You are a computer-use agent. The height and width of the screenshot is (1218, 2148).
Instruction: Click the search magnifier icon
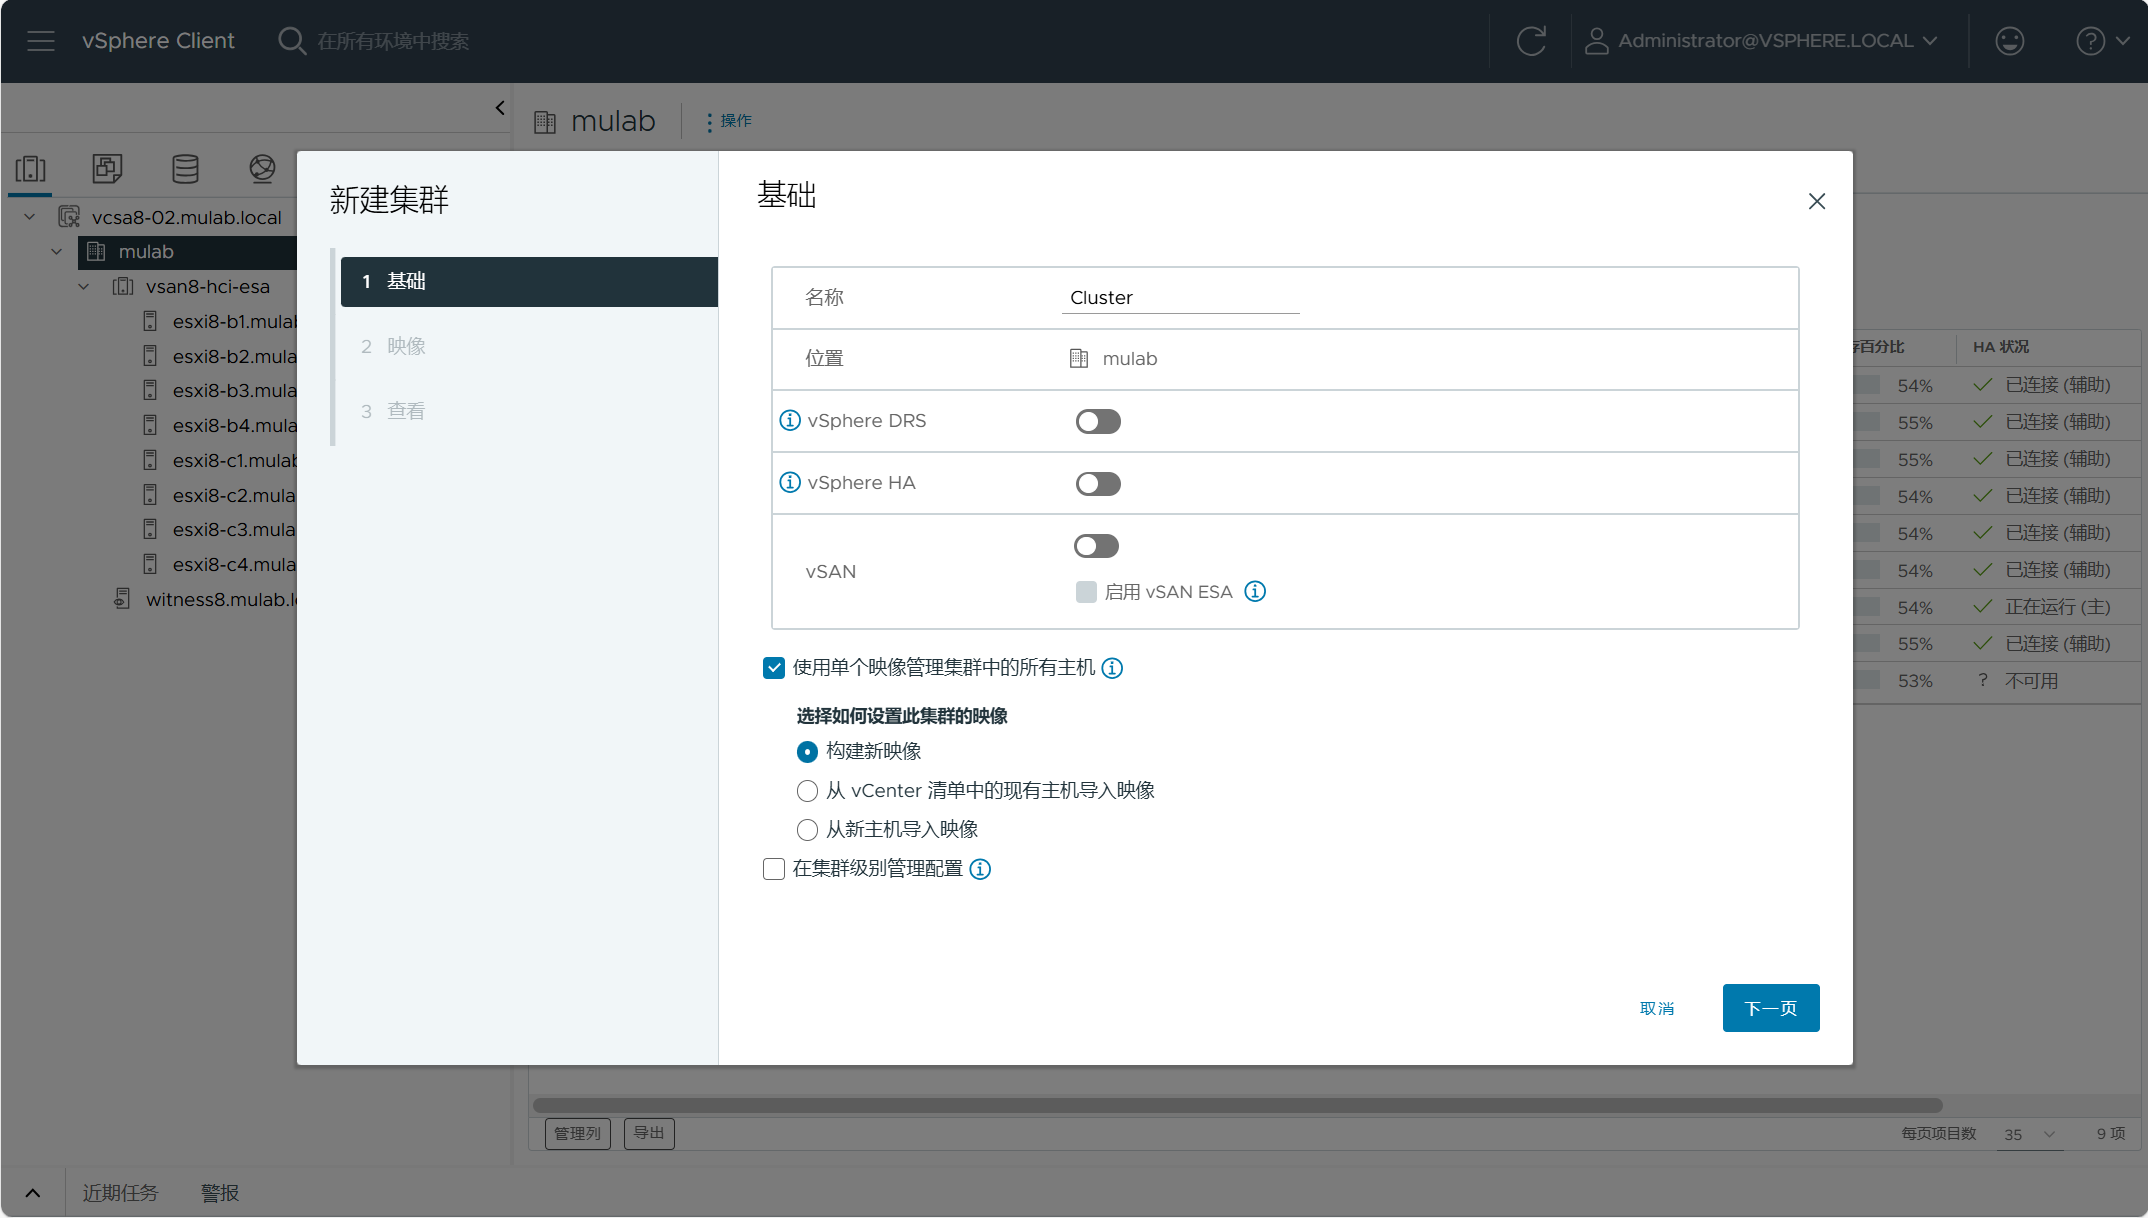[x=291, y=41]
